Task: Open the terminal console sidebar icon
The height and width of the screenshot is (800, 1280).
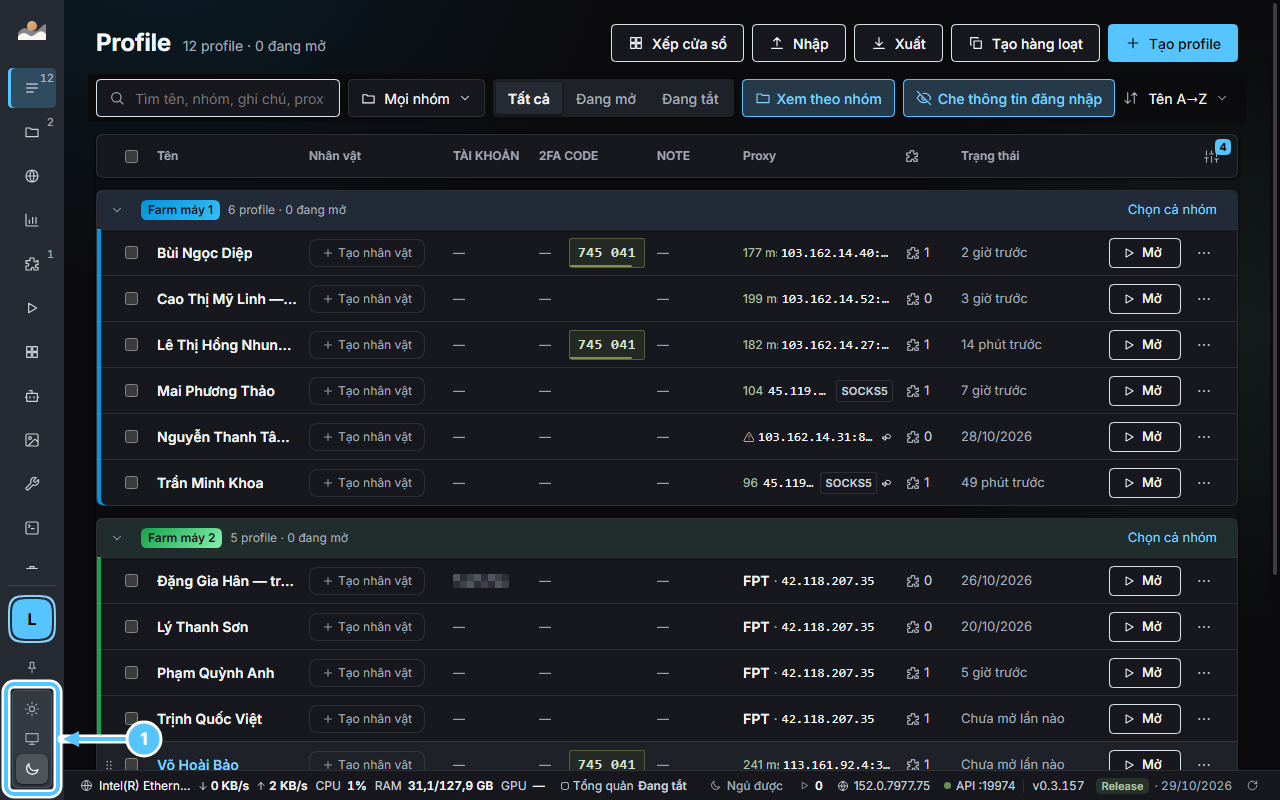Action: (32, 528)
